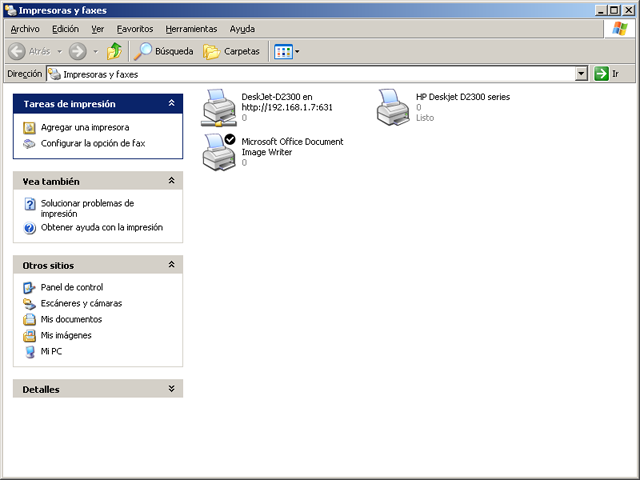Open Panel de control link

pyautogui.click(x=71, y=287)
